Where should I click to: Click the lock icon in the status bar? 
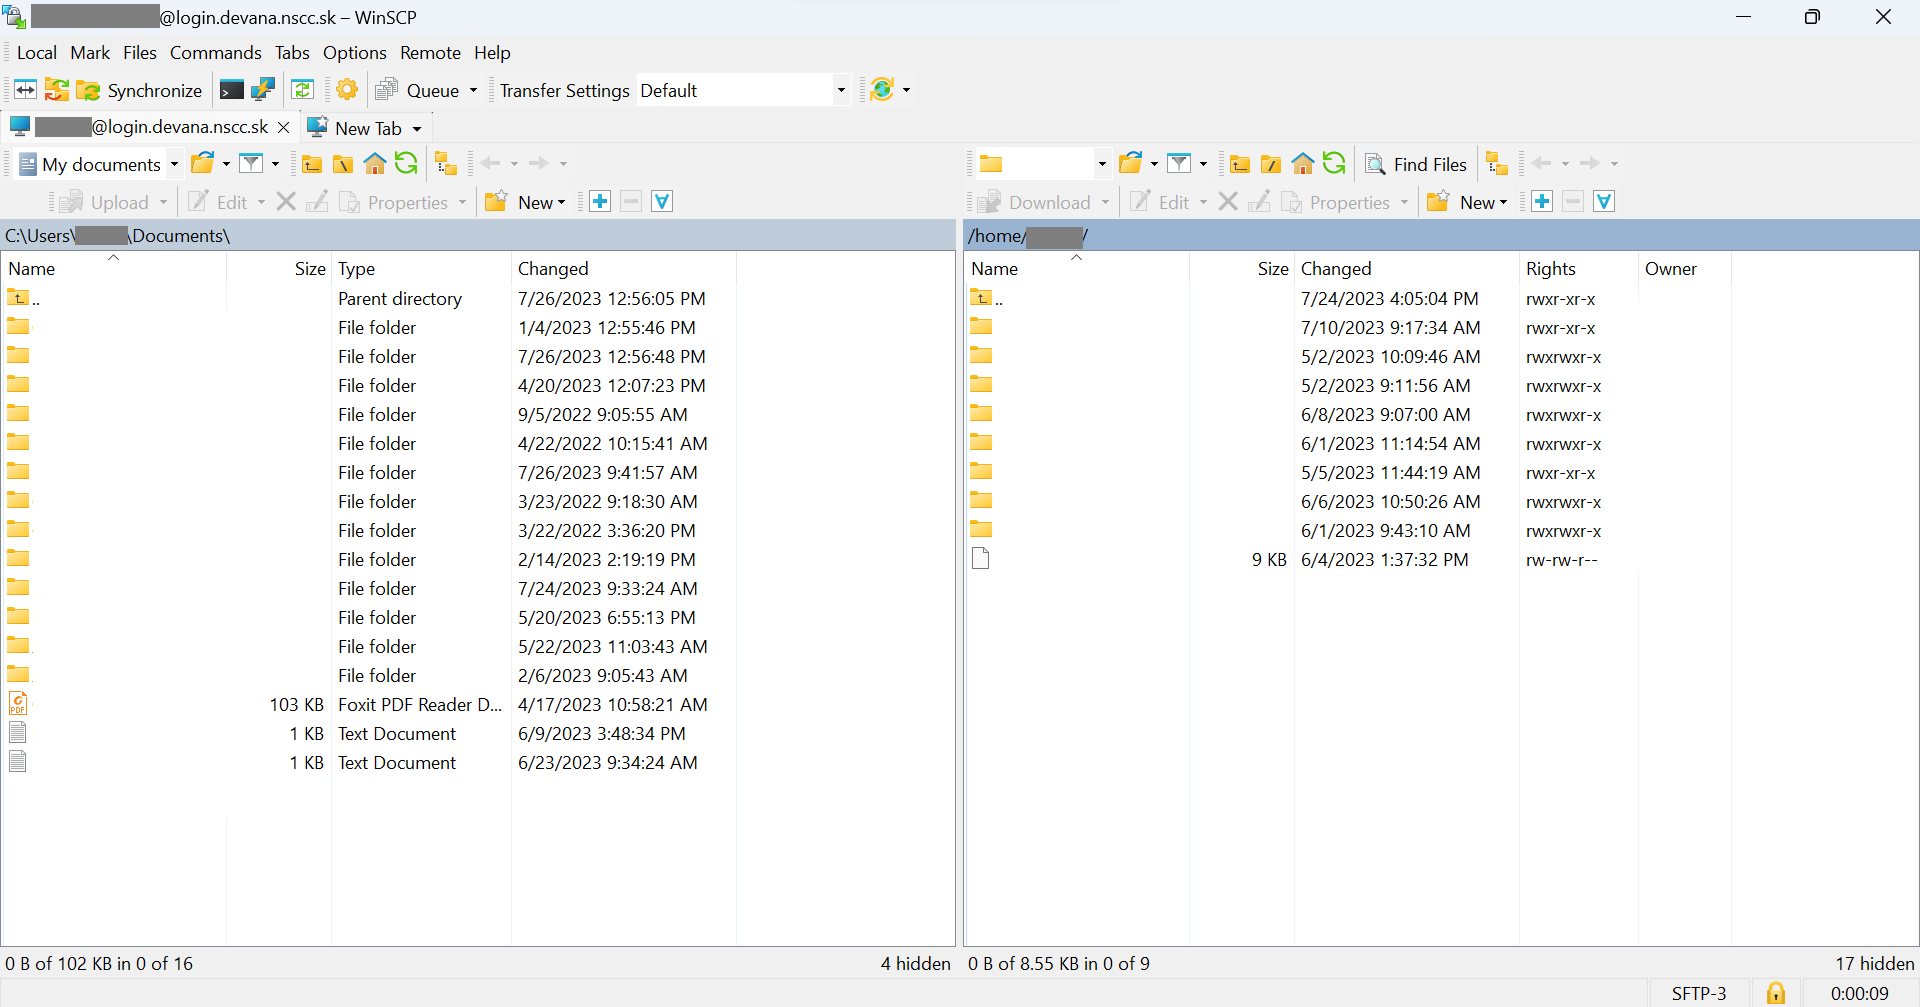tap(1775, 993)
